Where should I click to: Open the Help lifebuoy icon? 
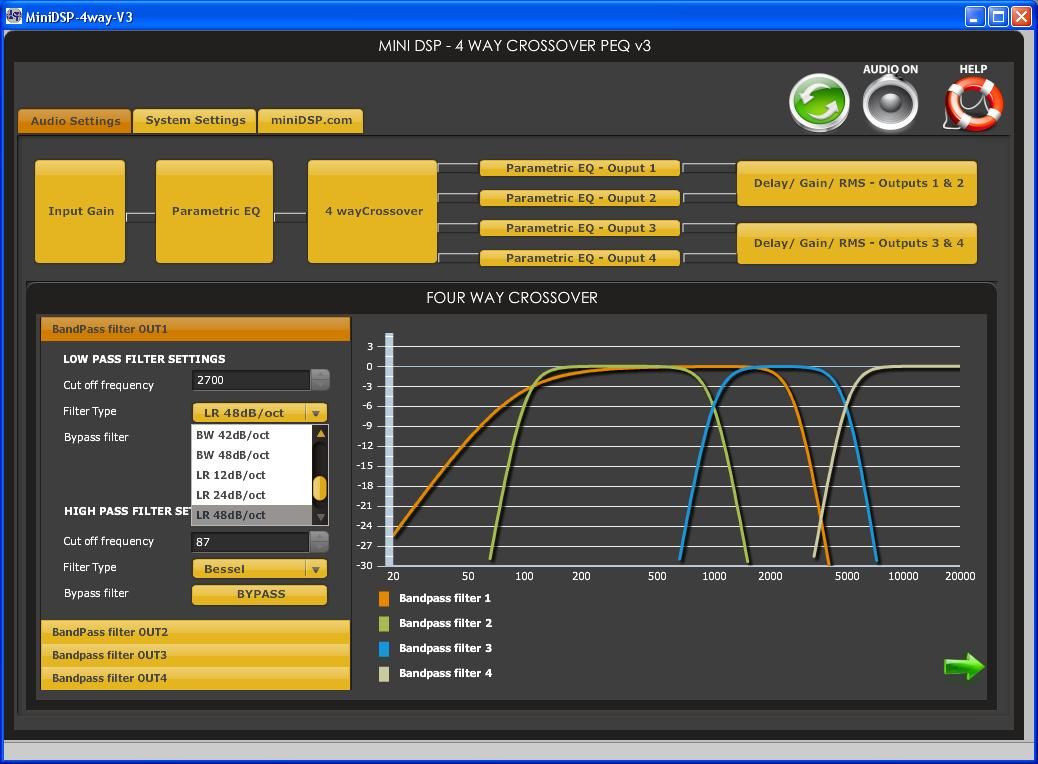click(972, 104)
